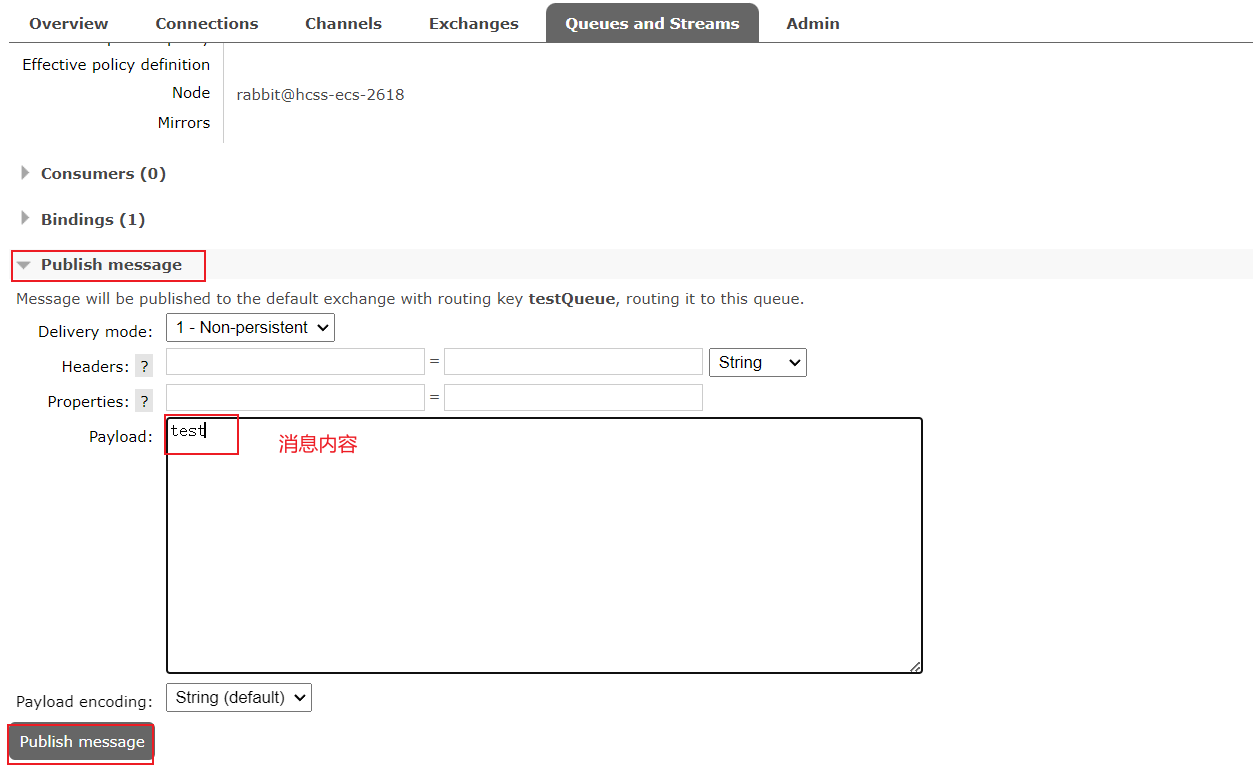Open the Payload encoding dropdown
This screenshot has width=1253, height=774.
click(x=238, y=697)
